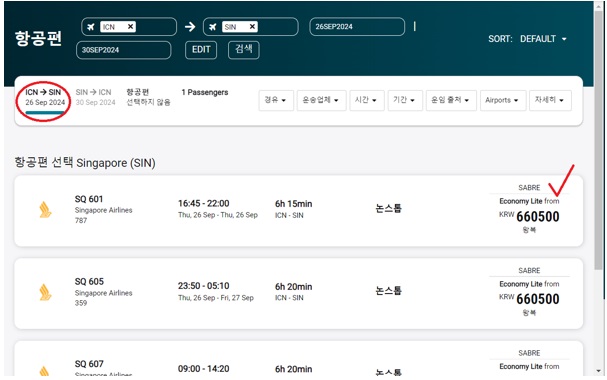This screenshot has width=607, height=380.
Task: Click the 항공편 선택하지 않음 summary tab
Action: pos(148,97)
